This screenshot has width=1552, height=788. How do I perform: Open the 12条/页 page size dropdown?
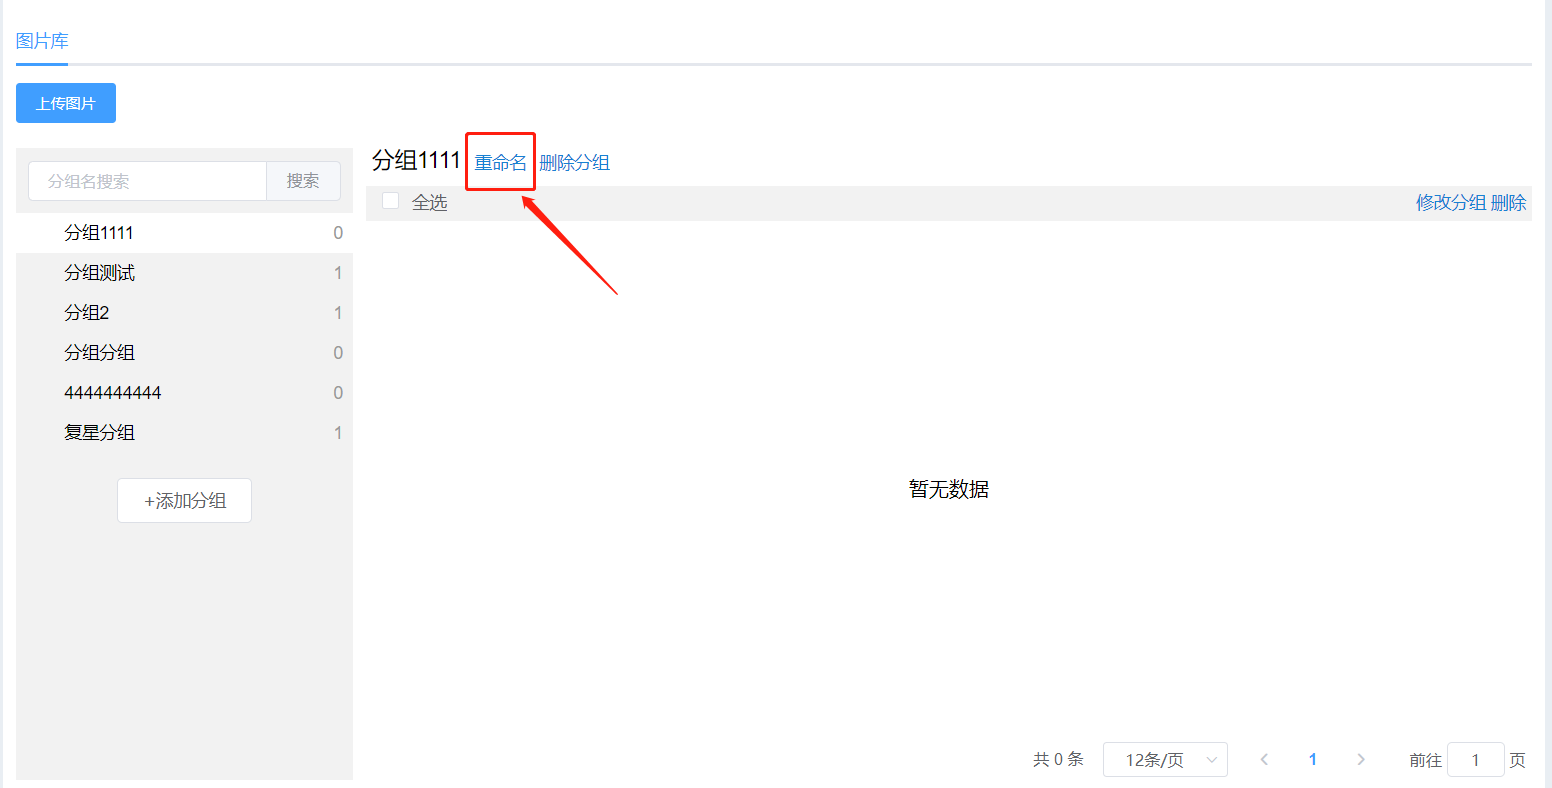(x=1165, y=760)
